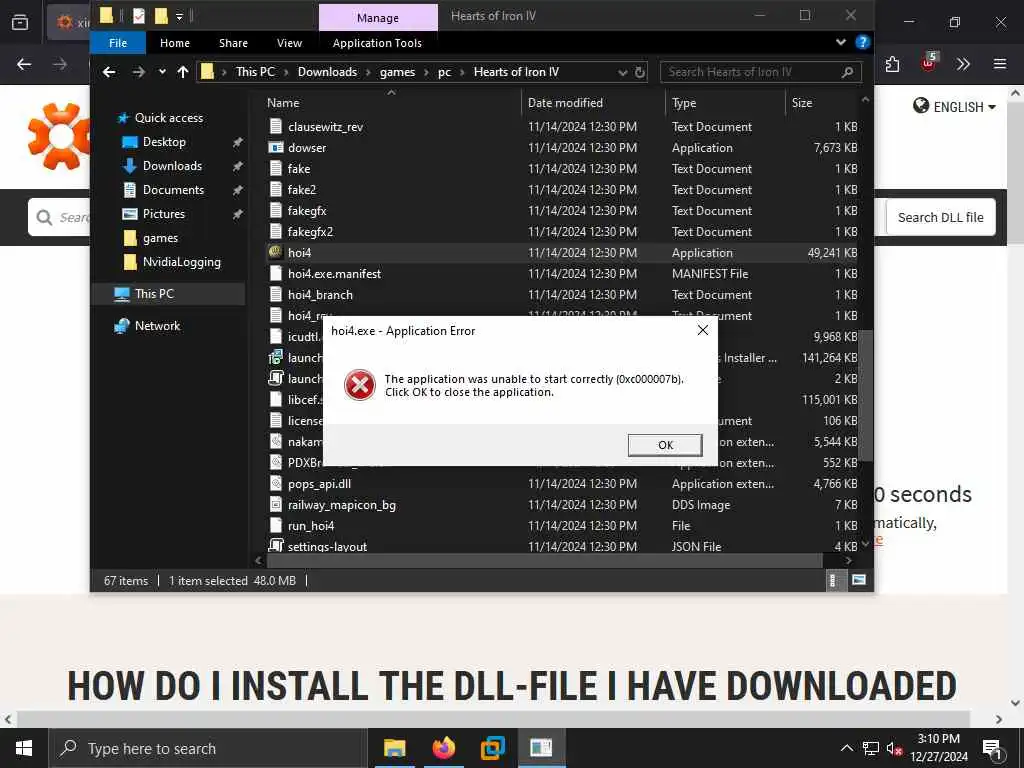1024x768 pixels.
Task: Sort files by Size column
Action: coord(802,103)
